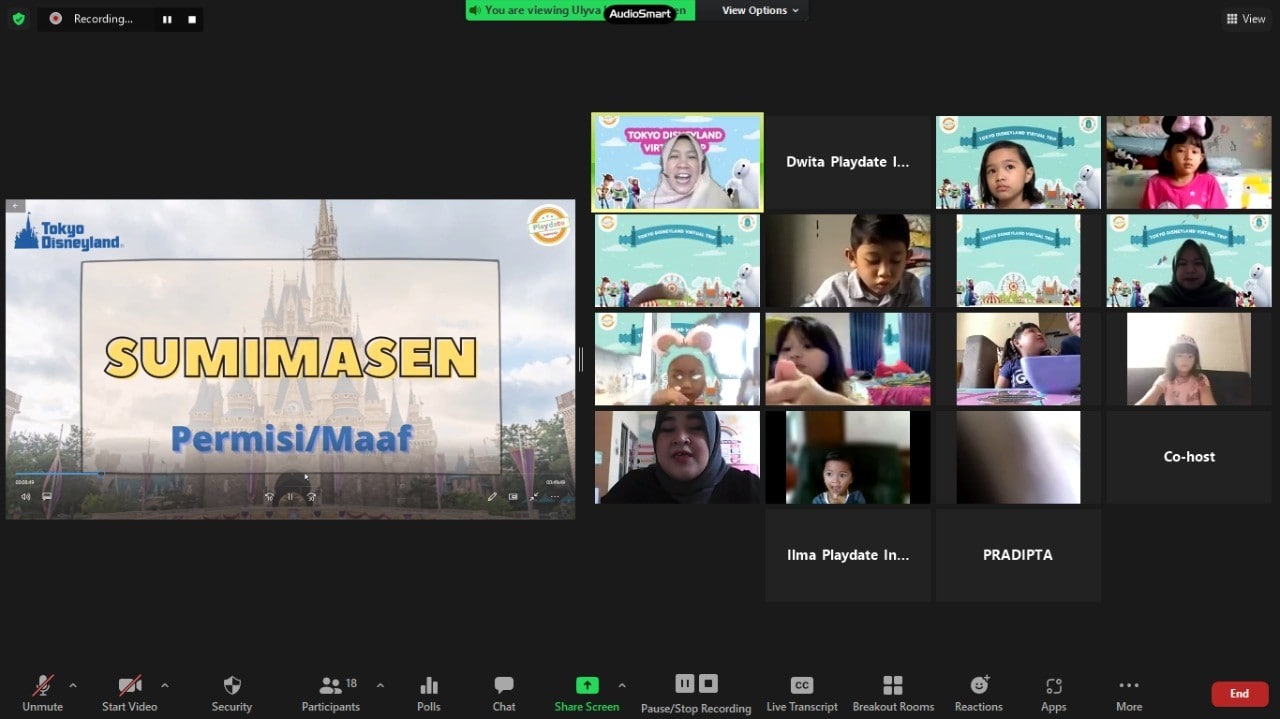This screenshot has width=1280, height=719.
Task: Open Polls from the meeting toolbar
Action: tap(429, 692)
